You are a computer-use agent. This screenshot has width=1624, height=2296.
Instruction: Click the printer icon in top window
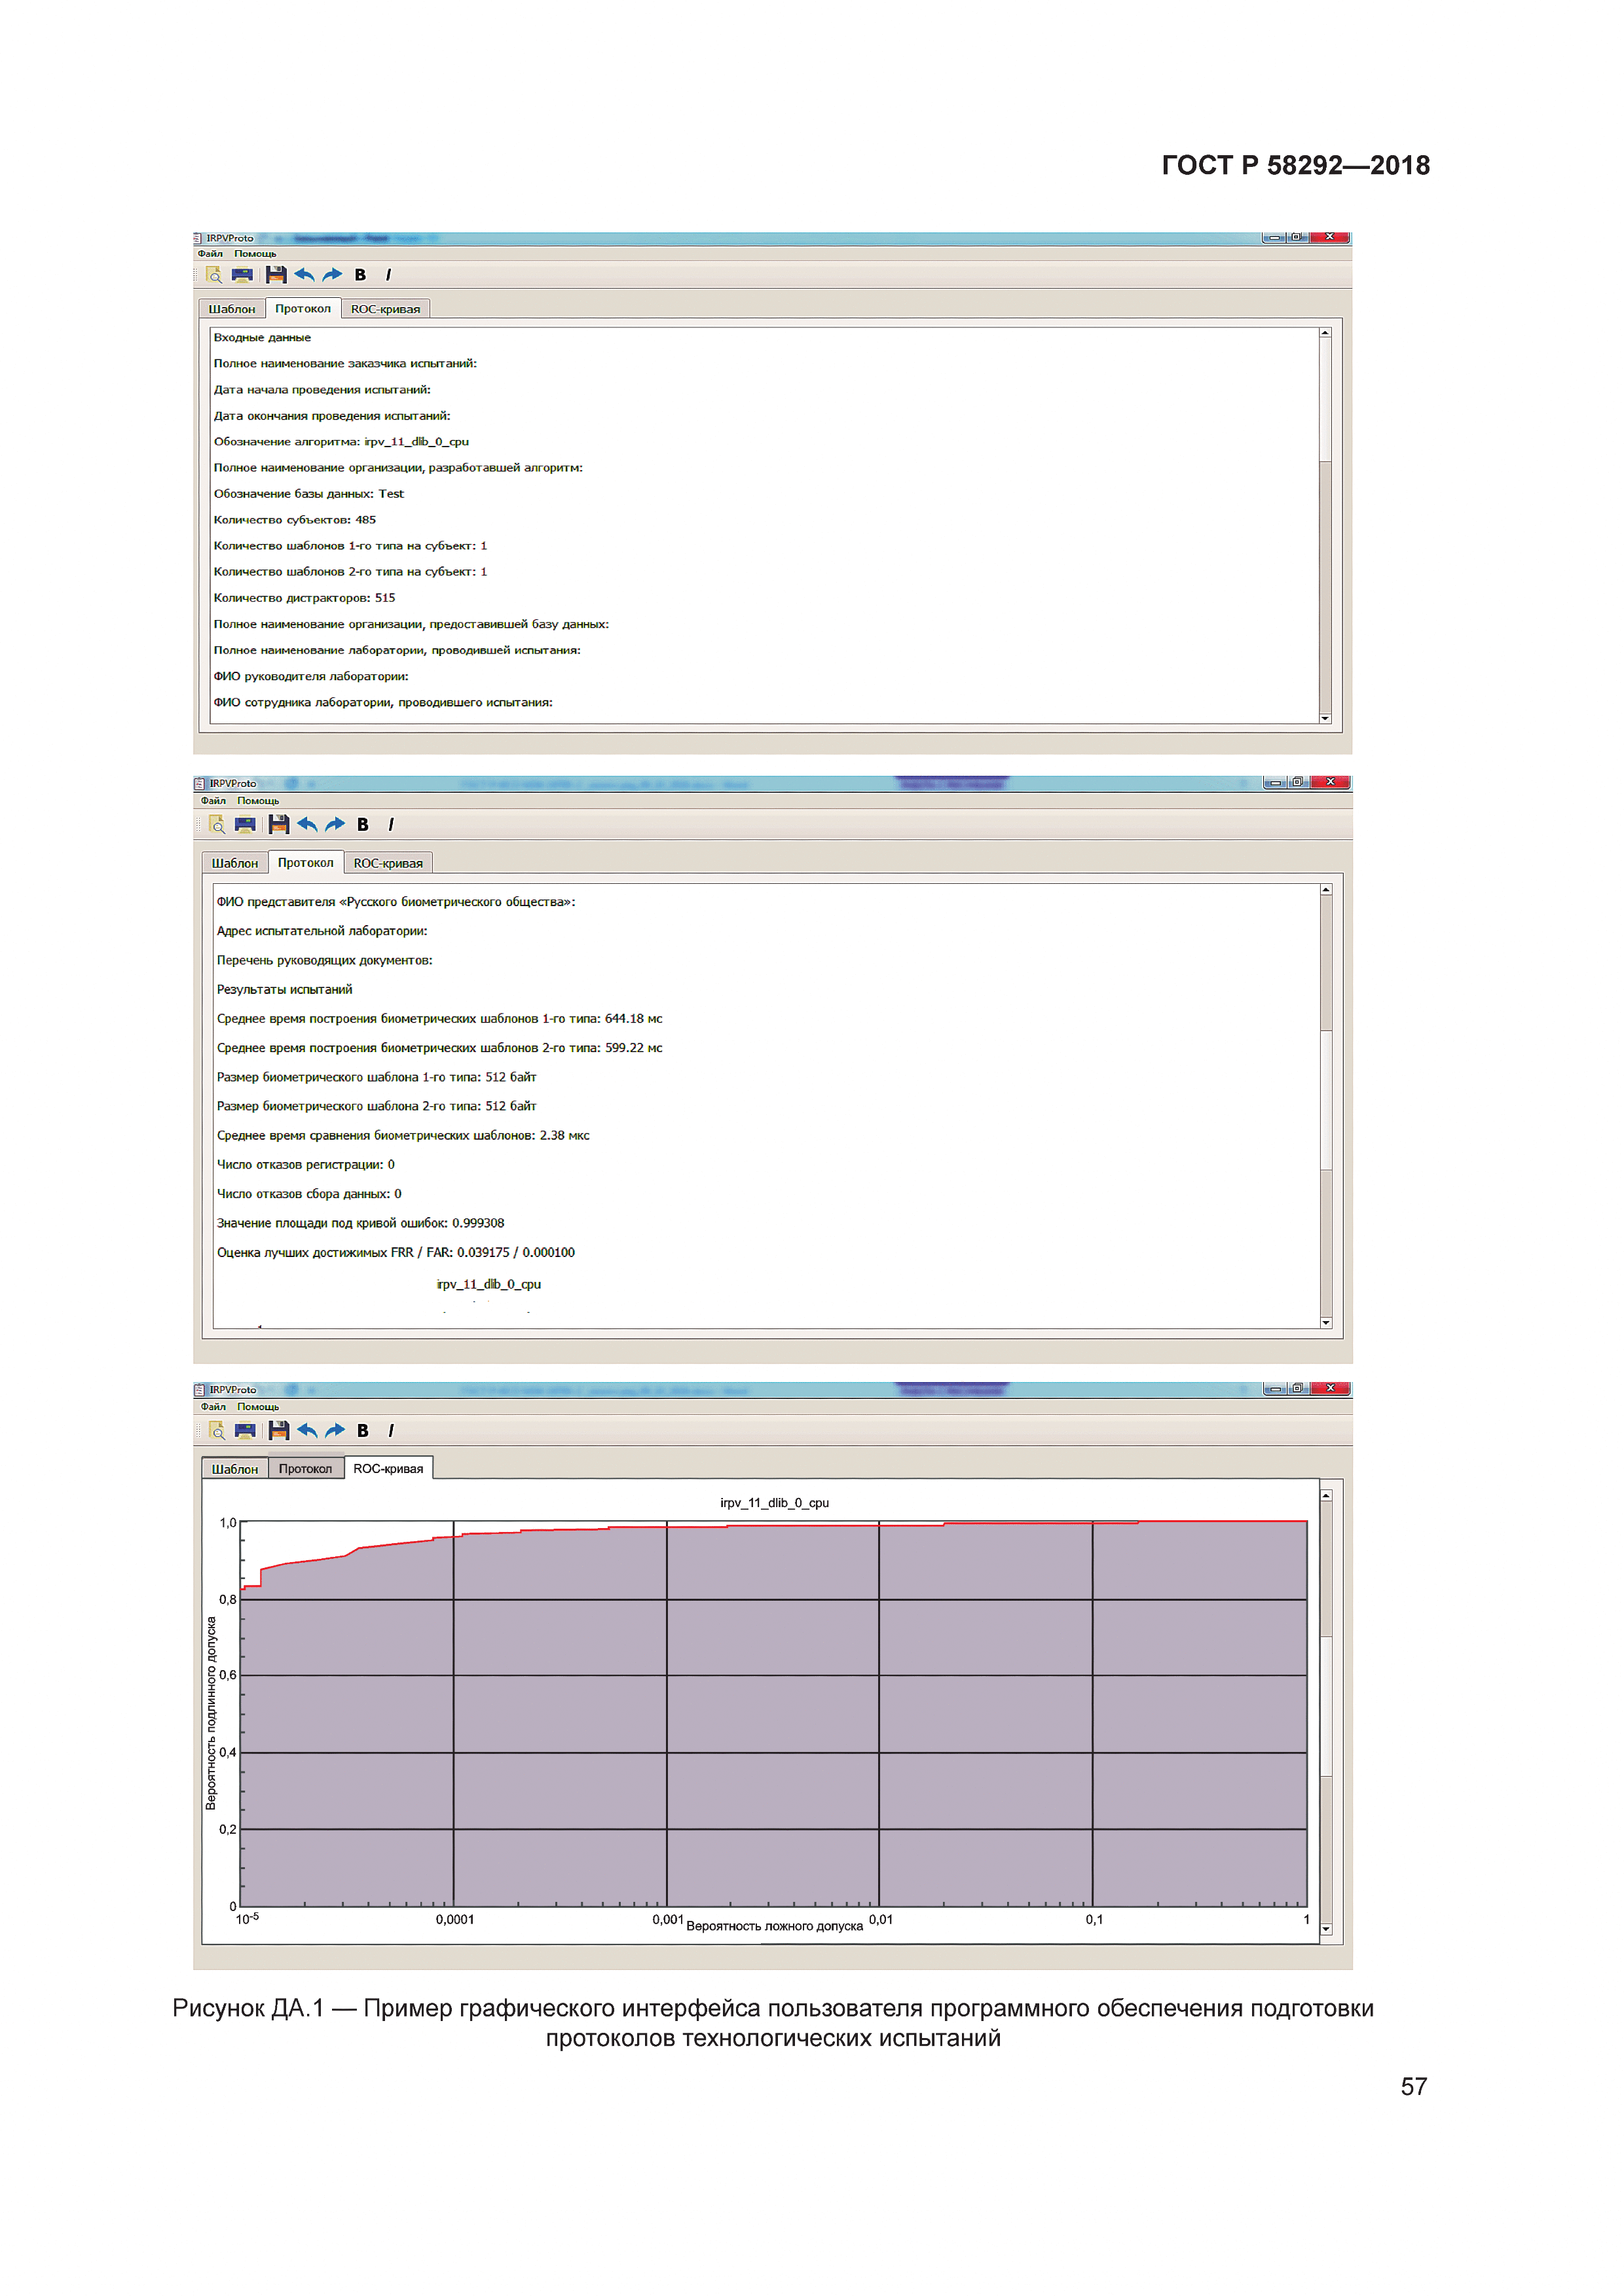pos(242,275)
